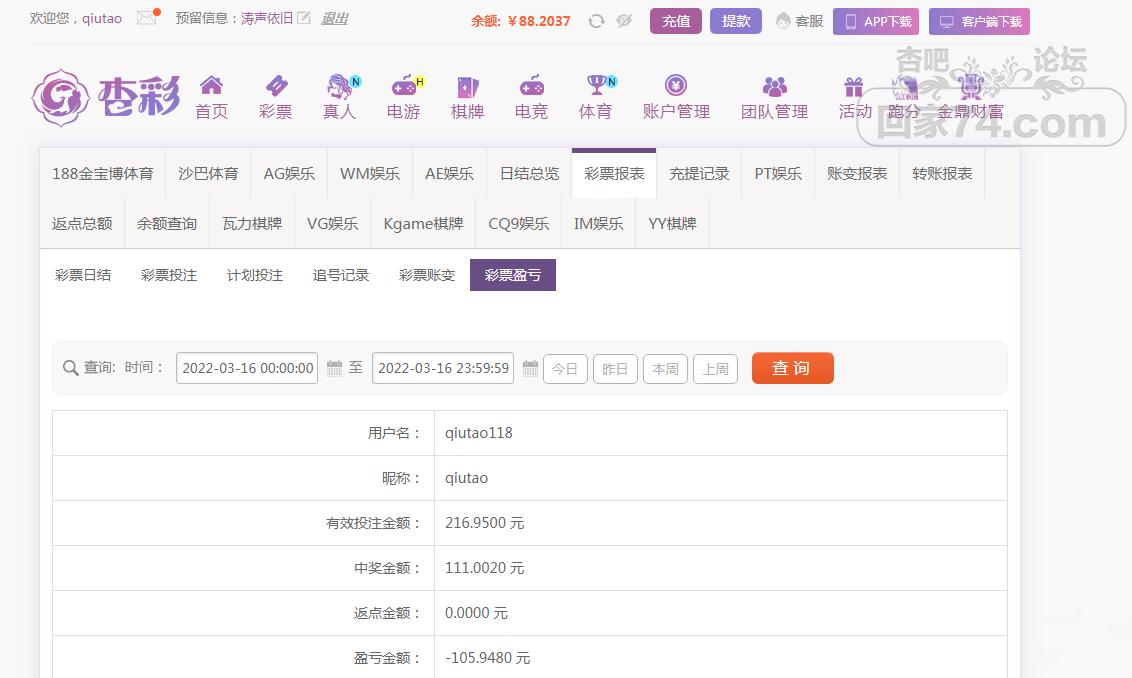The width and height of the screenshot is (1132, 678).
Task: Open 团队管理 team management icon
Action: [774, 86]
